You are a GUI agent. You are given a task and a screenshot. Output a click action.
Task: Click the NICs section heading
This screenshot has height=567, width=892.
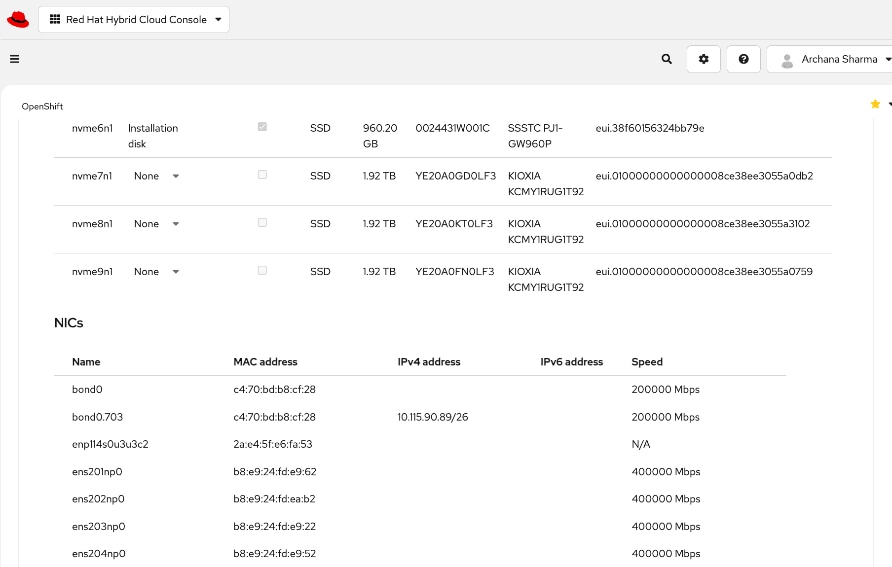click(x=69, y=323)
